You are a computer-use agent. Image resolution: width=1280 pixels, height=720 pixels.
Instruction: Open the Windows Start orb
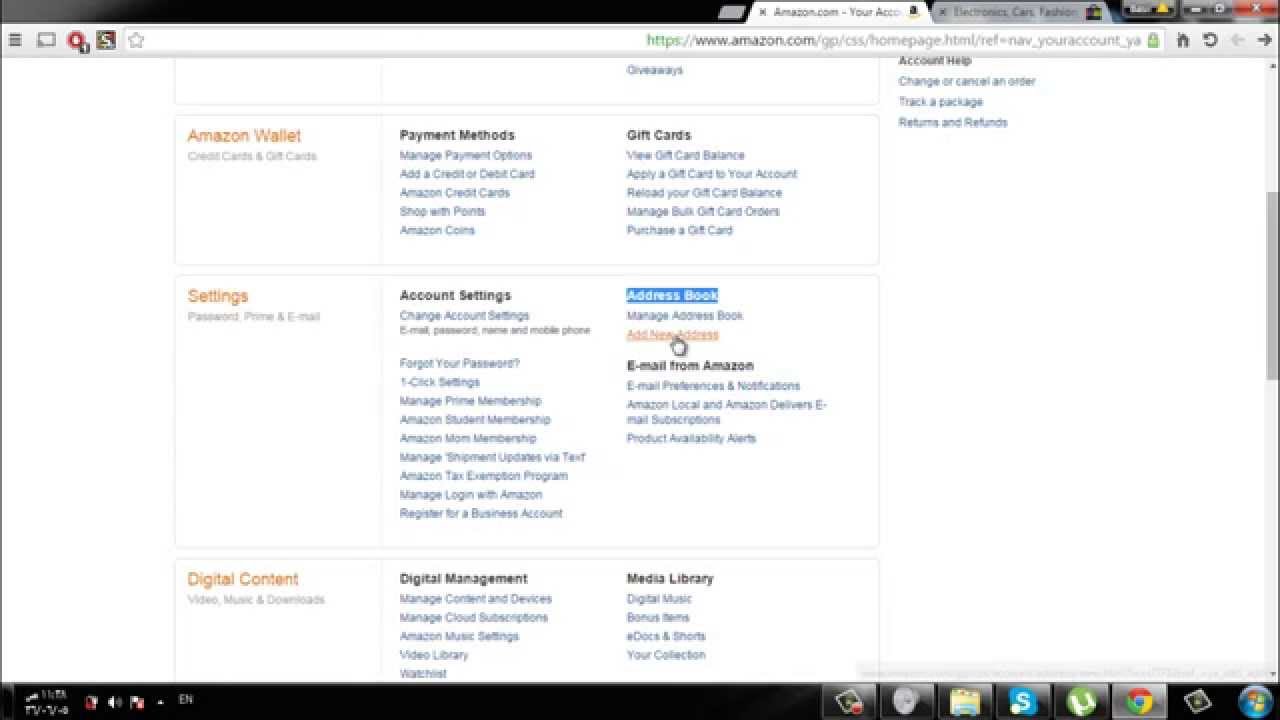pos(1255,701)
